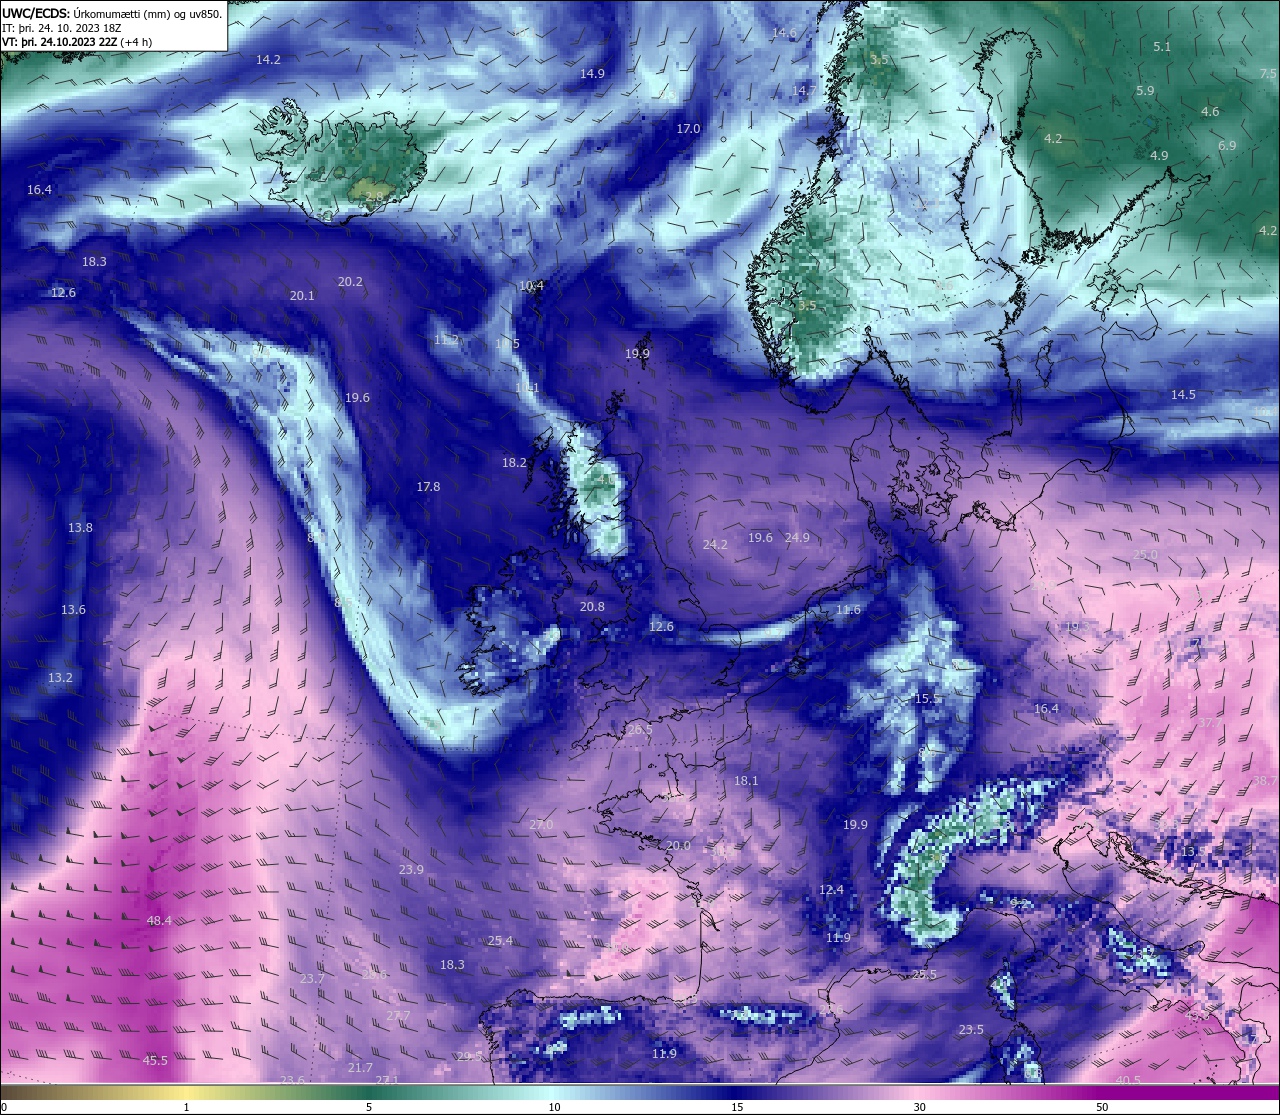Click the 6.9 value on the map
This screenshot has width=1280, height=1115.
tap(1227, 146)
